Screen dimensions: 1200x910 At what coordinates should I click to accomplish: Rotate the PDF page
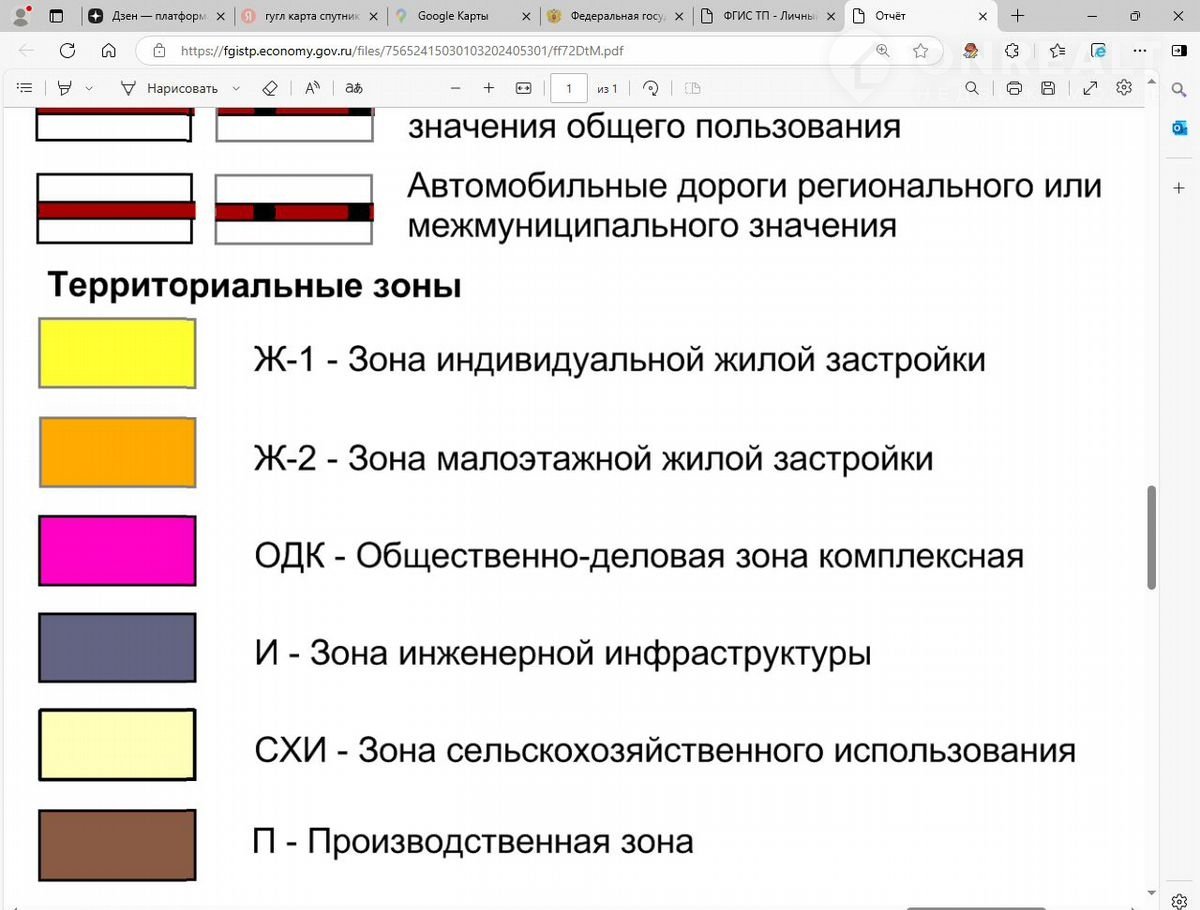point(651,88)
